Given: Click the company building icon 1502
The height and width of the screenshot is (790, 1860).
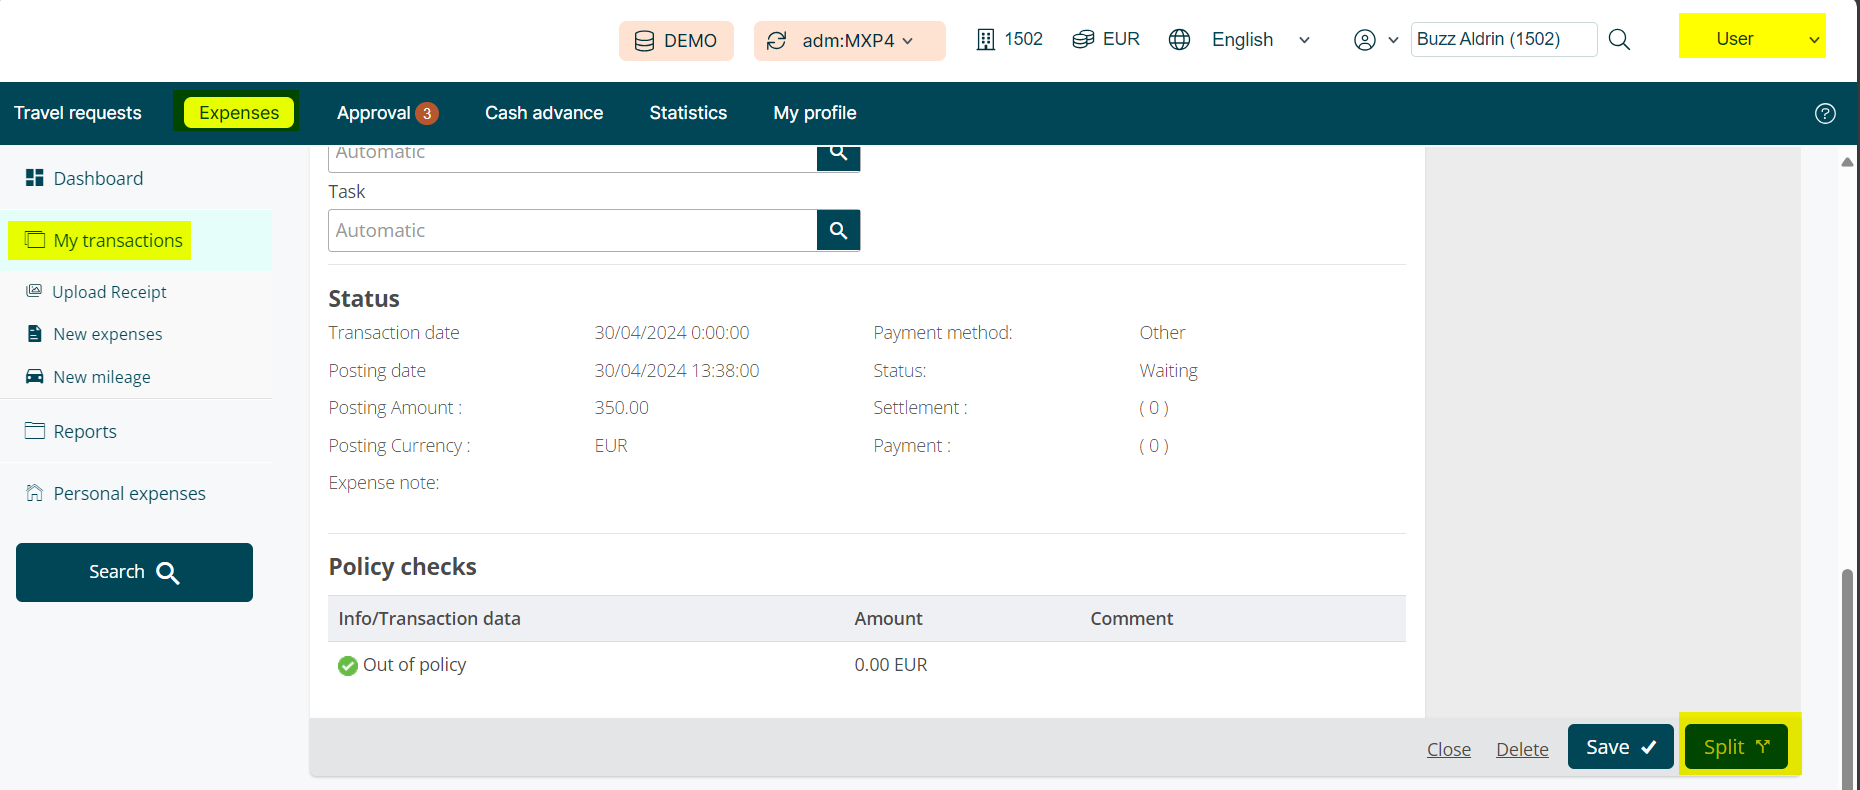Looking at the screenshot, I should click(x=986, y=40).
